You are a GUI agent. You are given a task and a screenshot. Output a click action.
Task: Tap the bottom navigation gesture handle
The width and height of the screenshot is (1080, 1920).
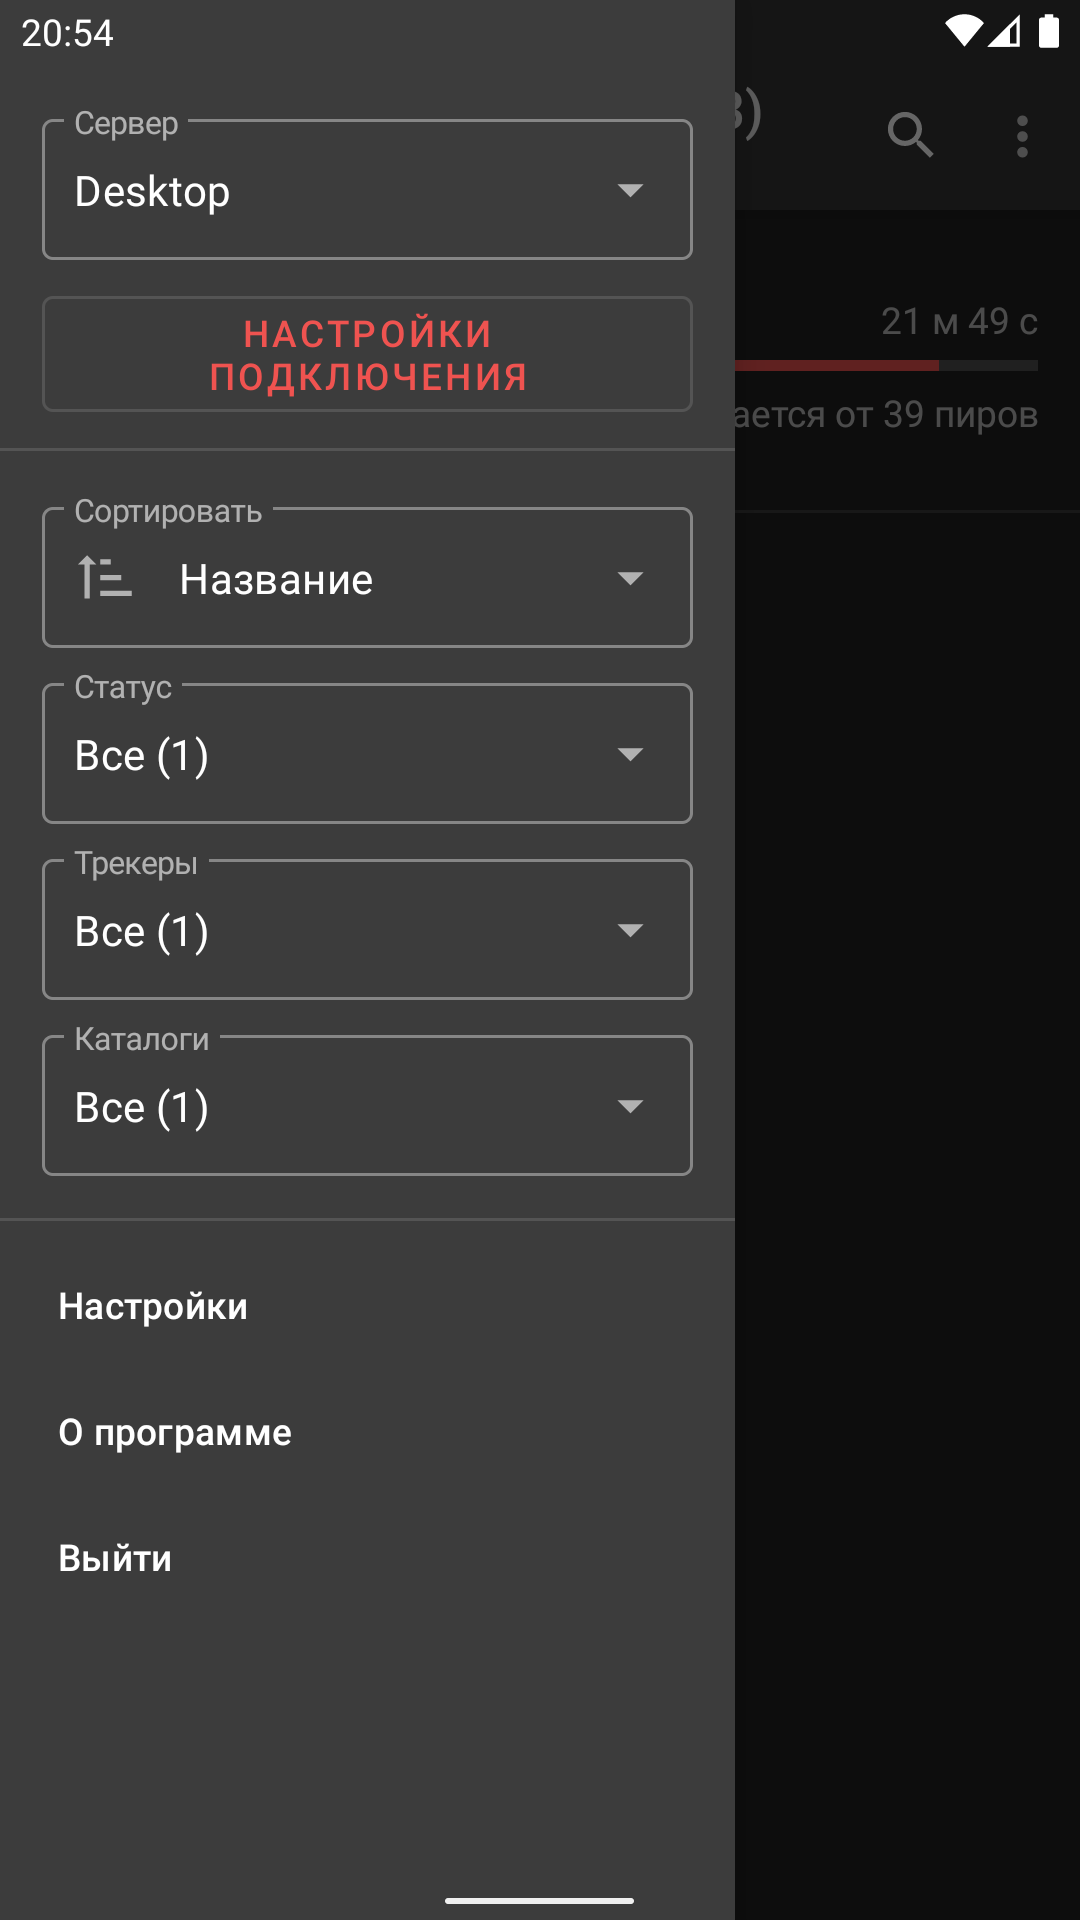point(540,1900)
